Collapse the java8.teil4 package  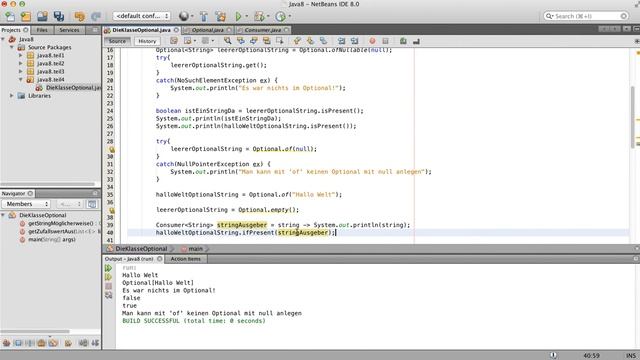point(20,80)
